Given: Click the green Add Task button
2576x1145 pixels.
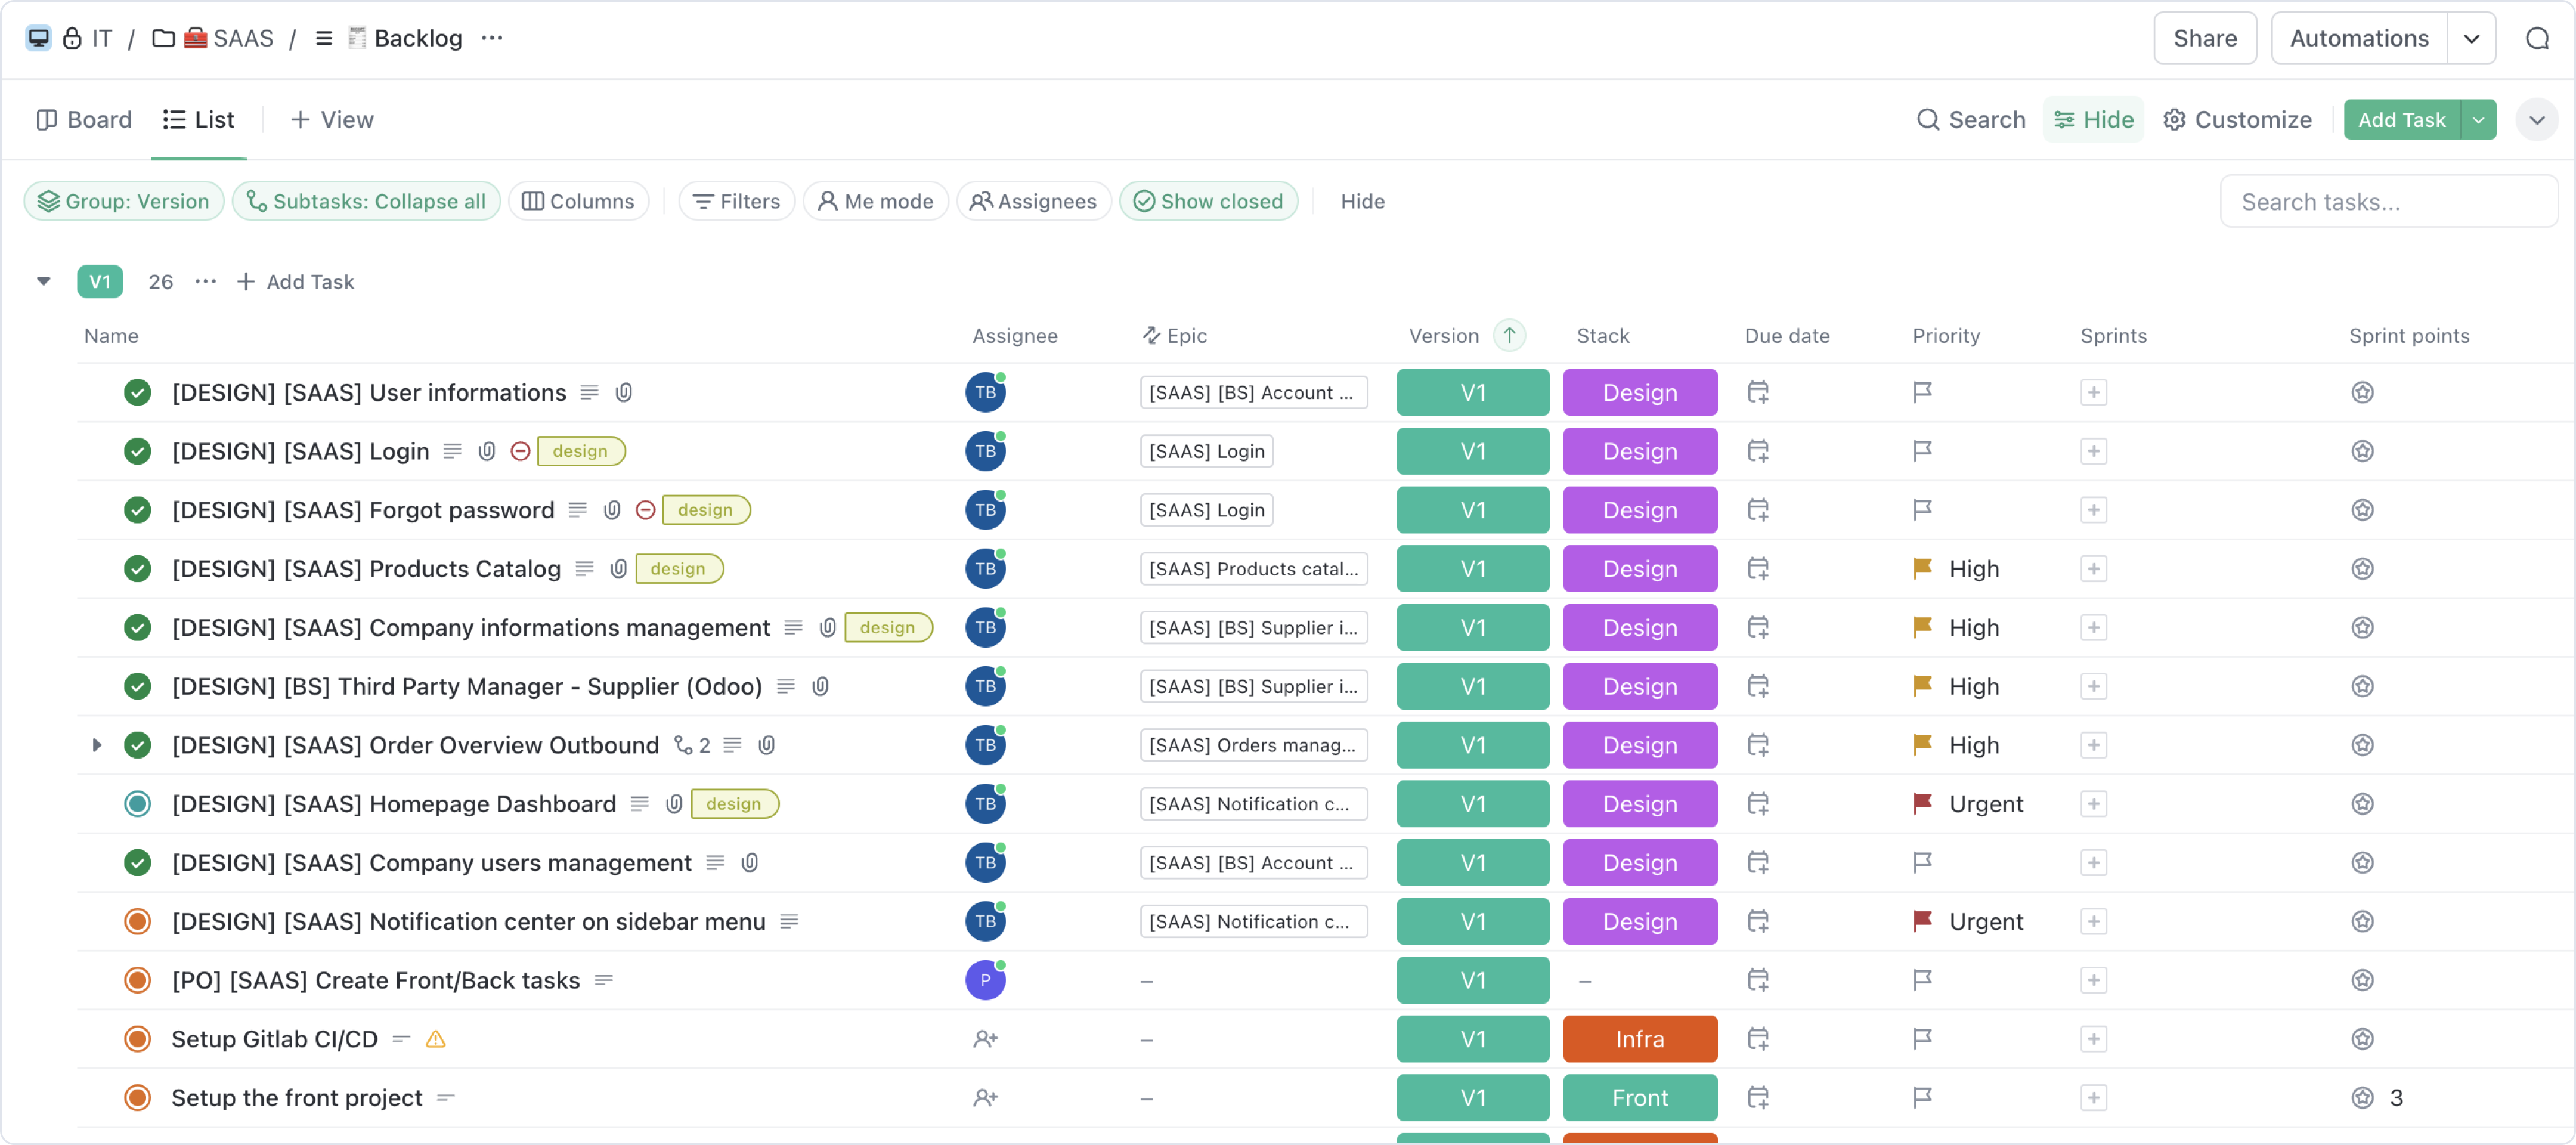Looking at the screenshot, I should pyautogui.click(x=2401, y=120).
